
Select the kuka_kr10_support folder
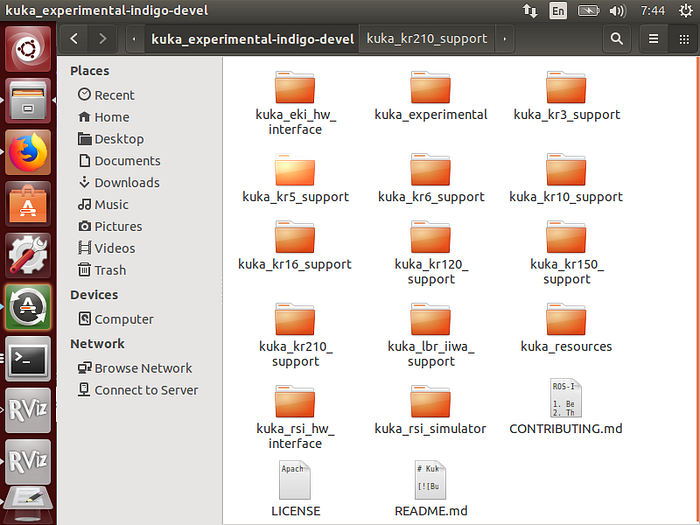point(566,179)
